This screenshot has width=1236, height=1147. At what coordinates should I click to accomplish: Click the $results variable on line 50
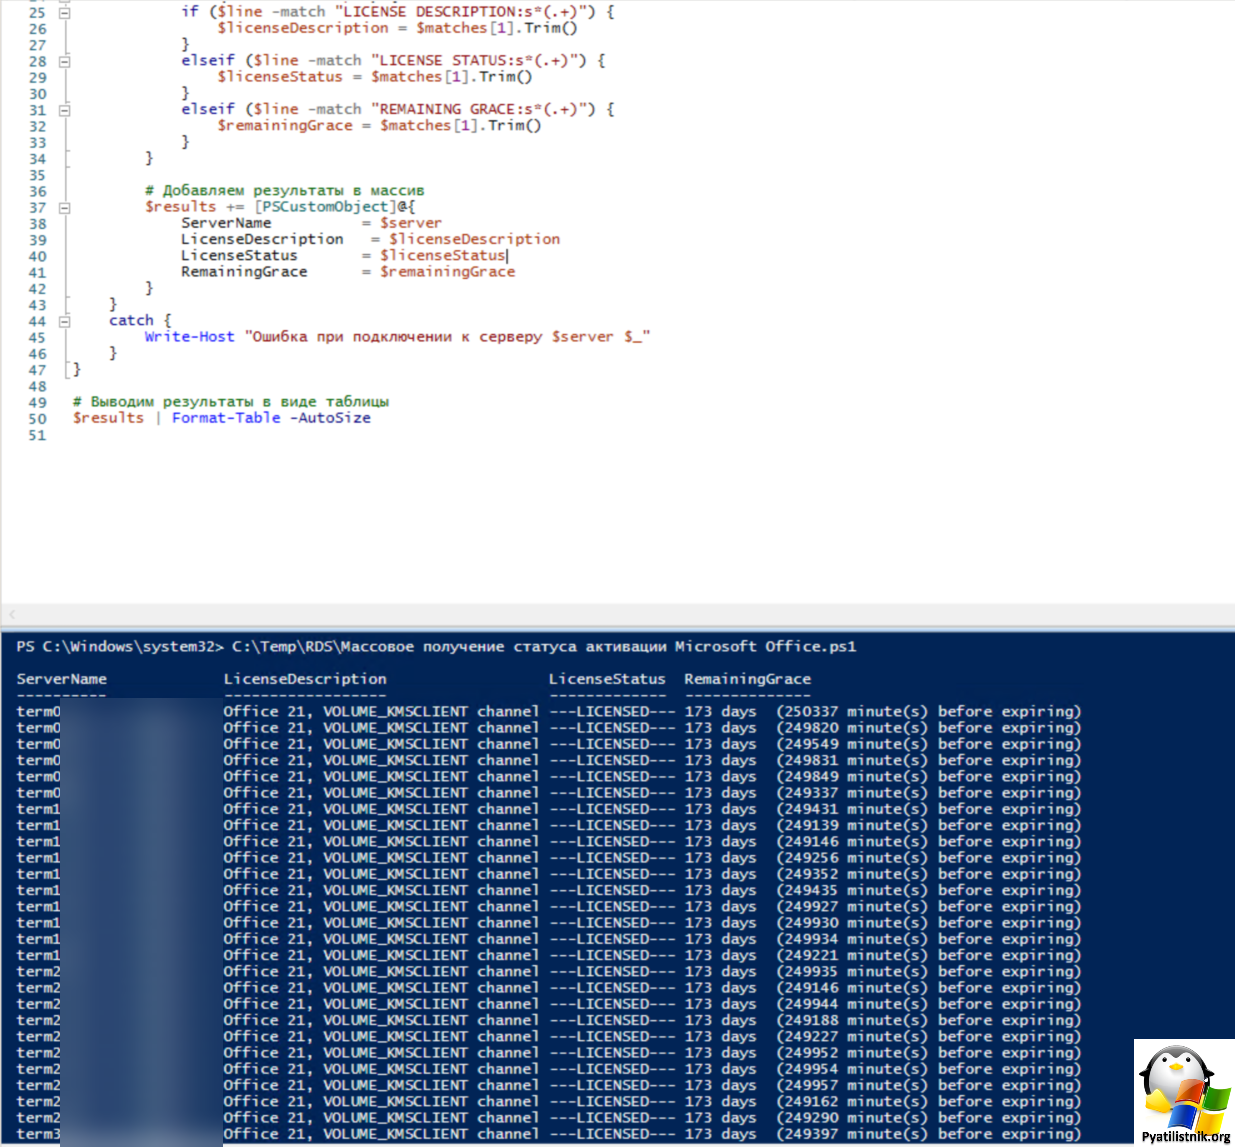coord(108,418)
